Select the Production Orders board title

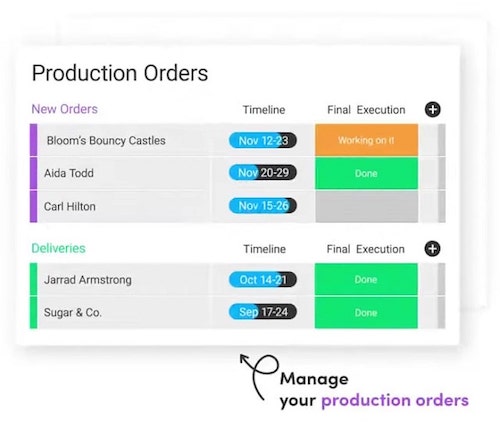120,73
